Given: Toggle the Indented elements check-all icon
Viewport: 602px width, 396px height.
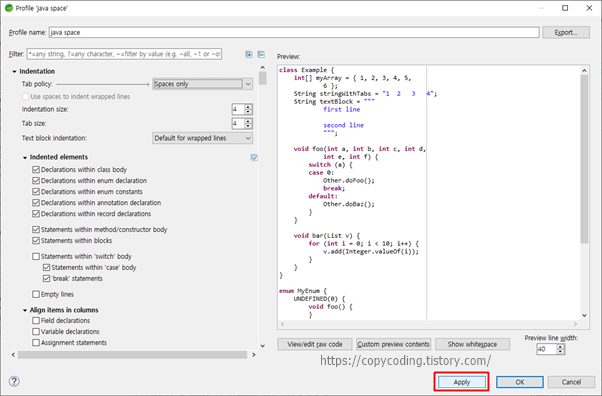Looking at the screenshot, I should 254,157.
